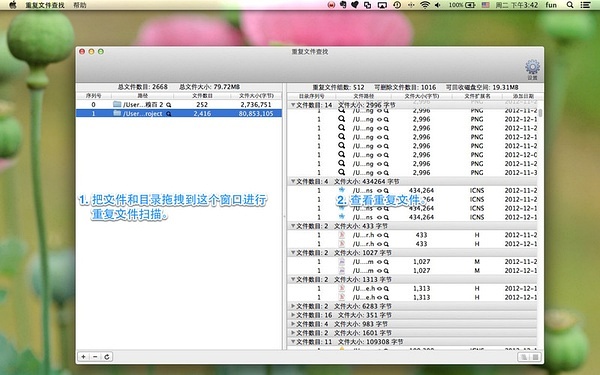Sort folder list by 序列号 column
The height and width of the screenshot is (375, 600).
pos(93,96)
